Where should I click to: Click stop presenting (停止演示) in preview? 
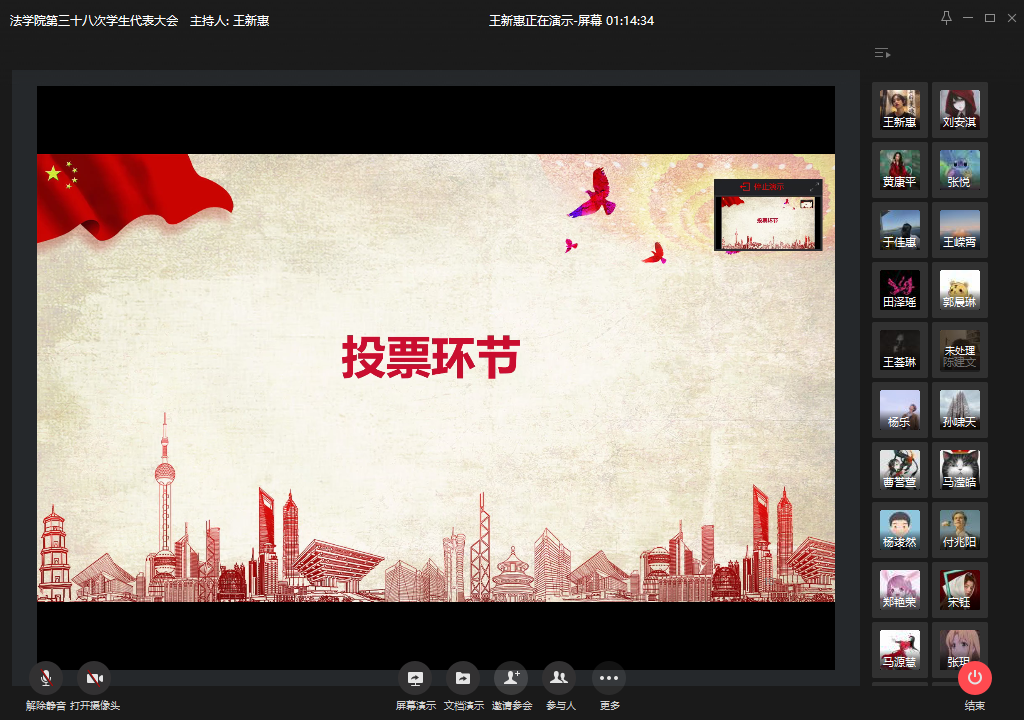[762, 187]
